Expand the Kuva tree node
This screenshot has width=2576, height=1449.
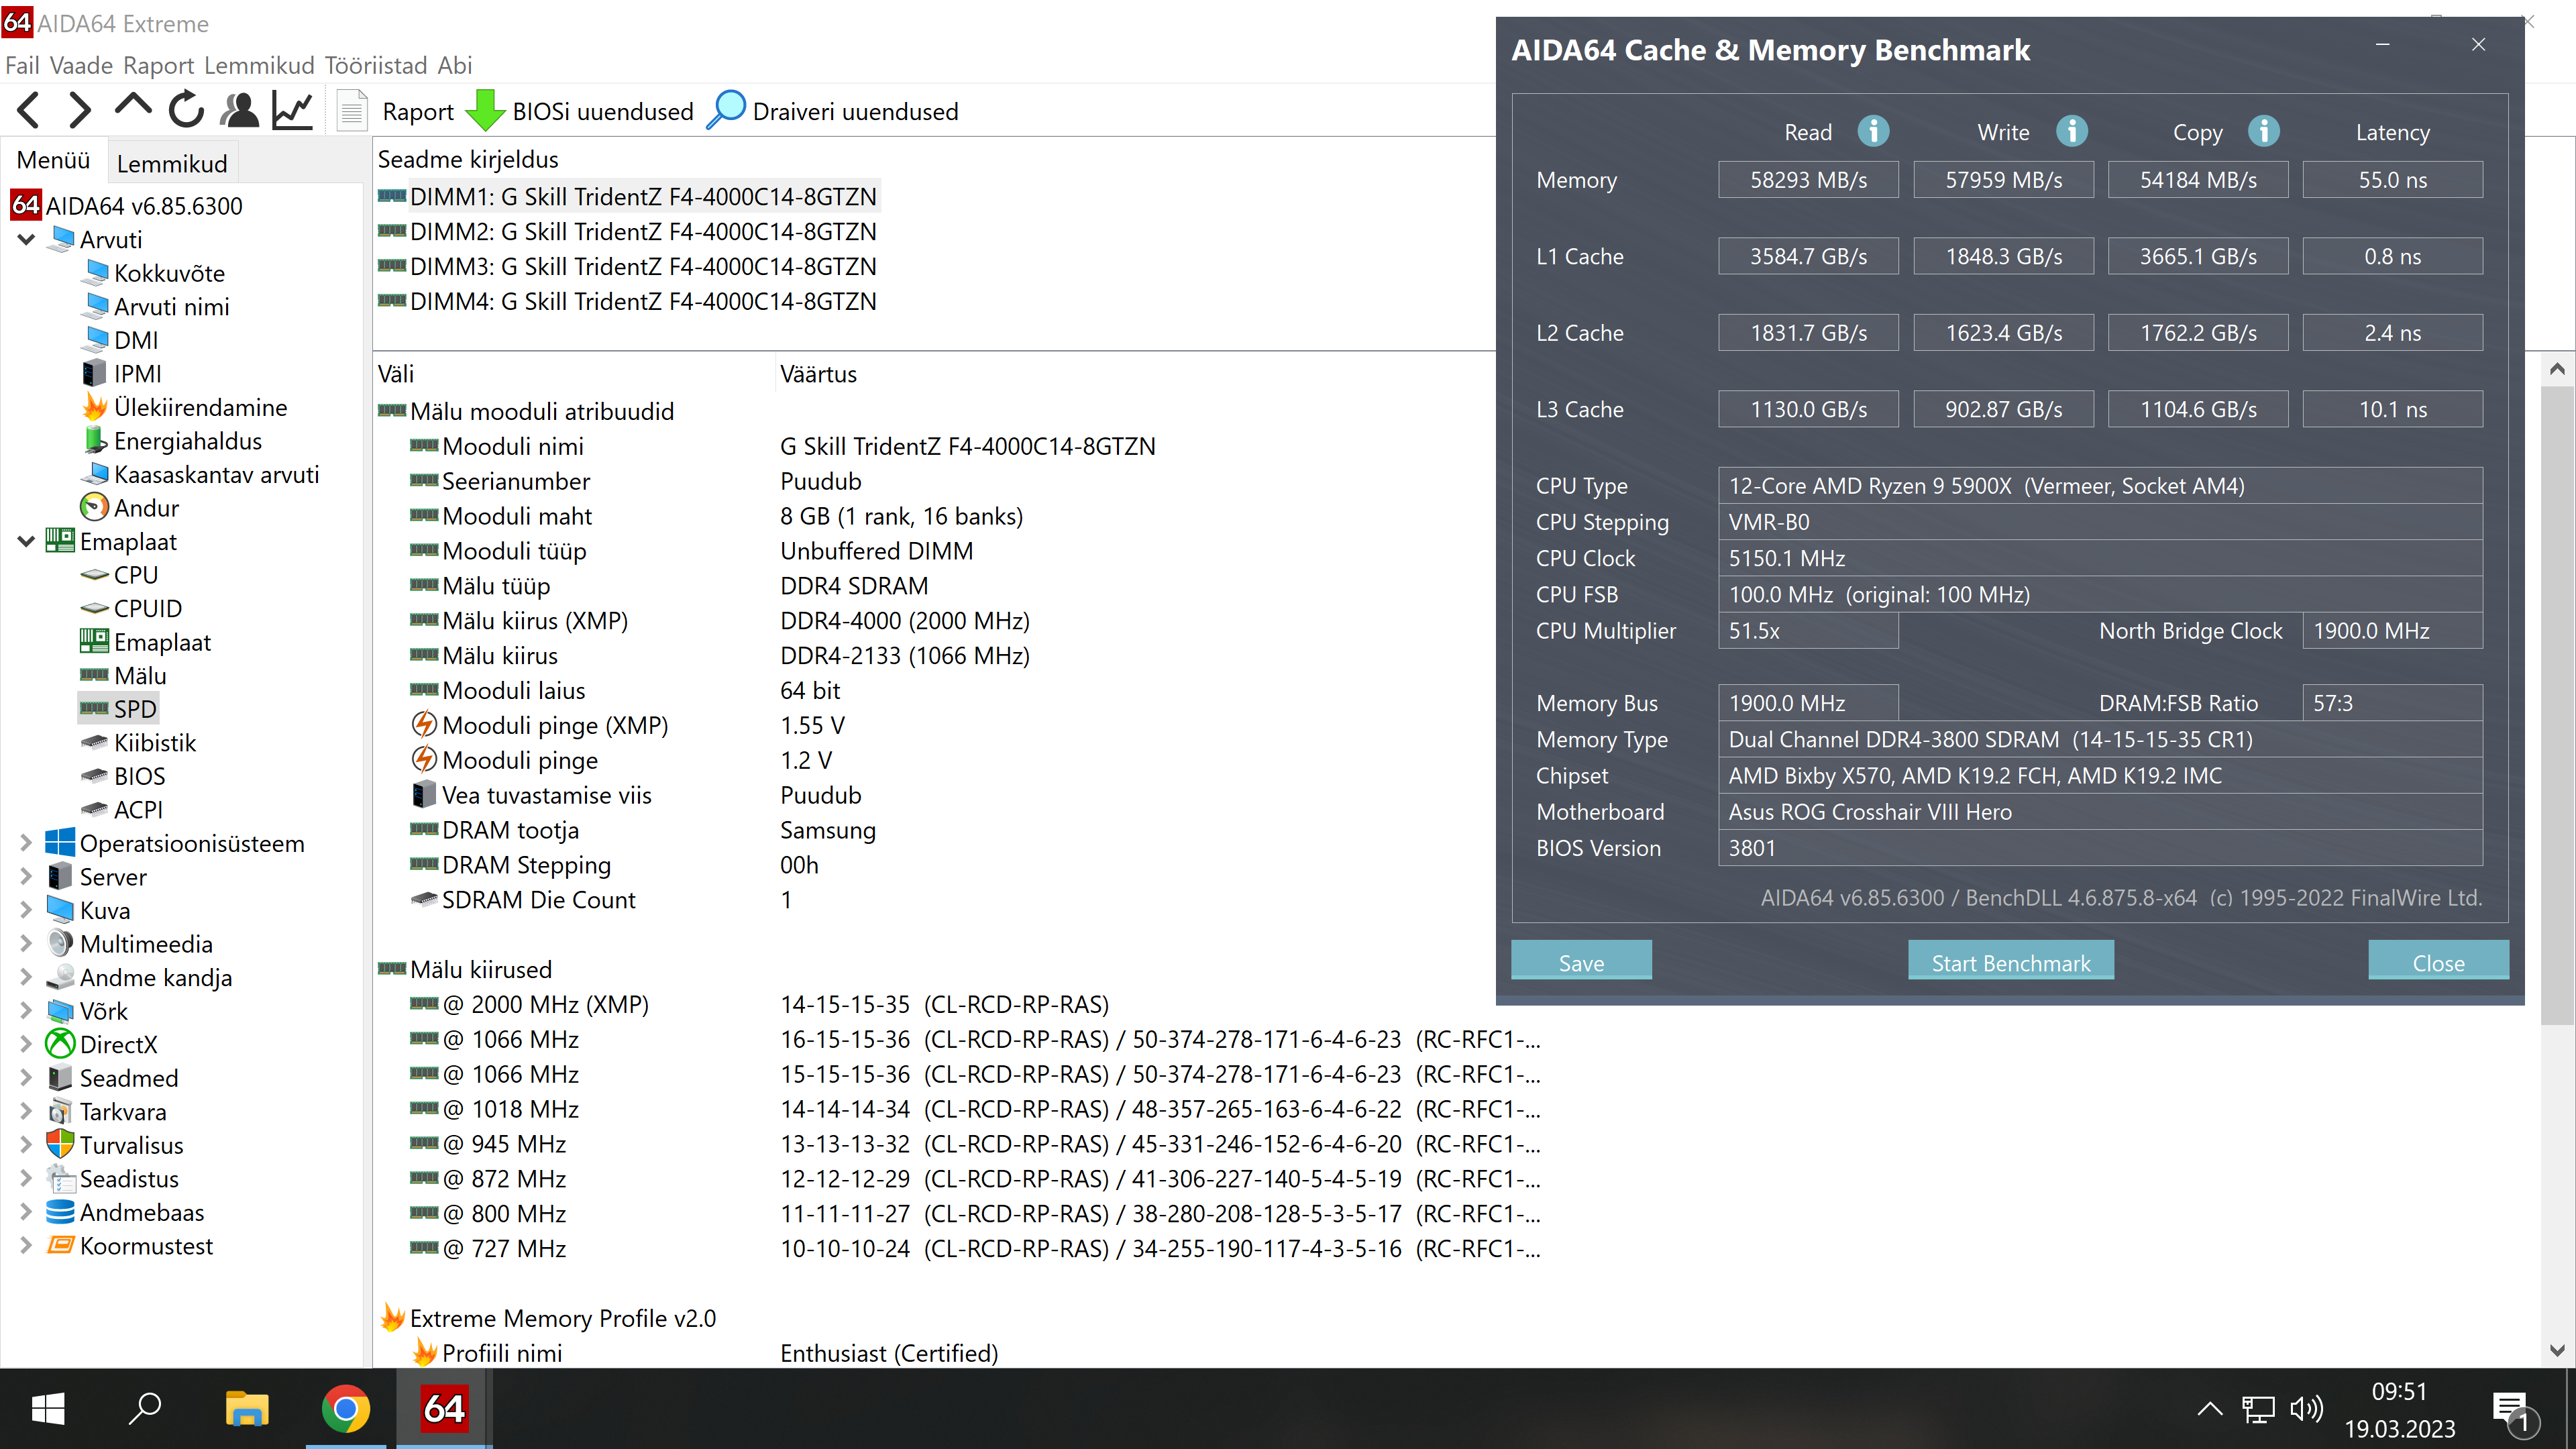27,910
